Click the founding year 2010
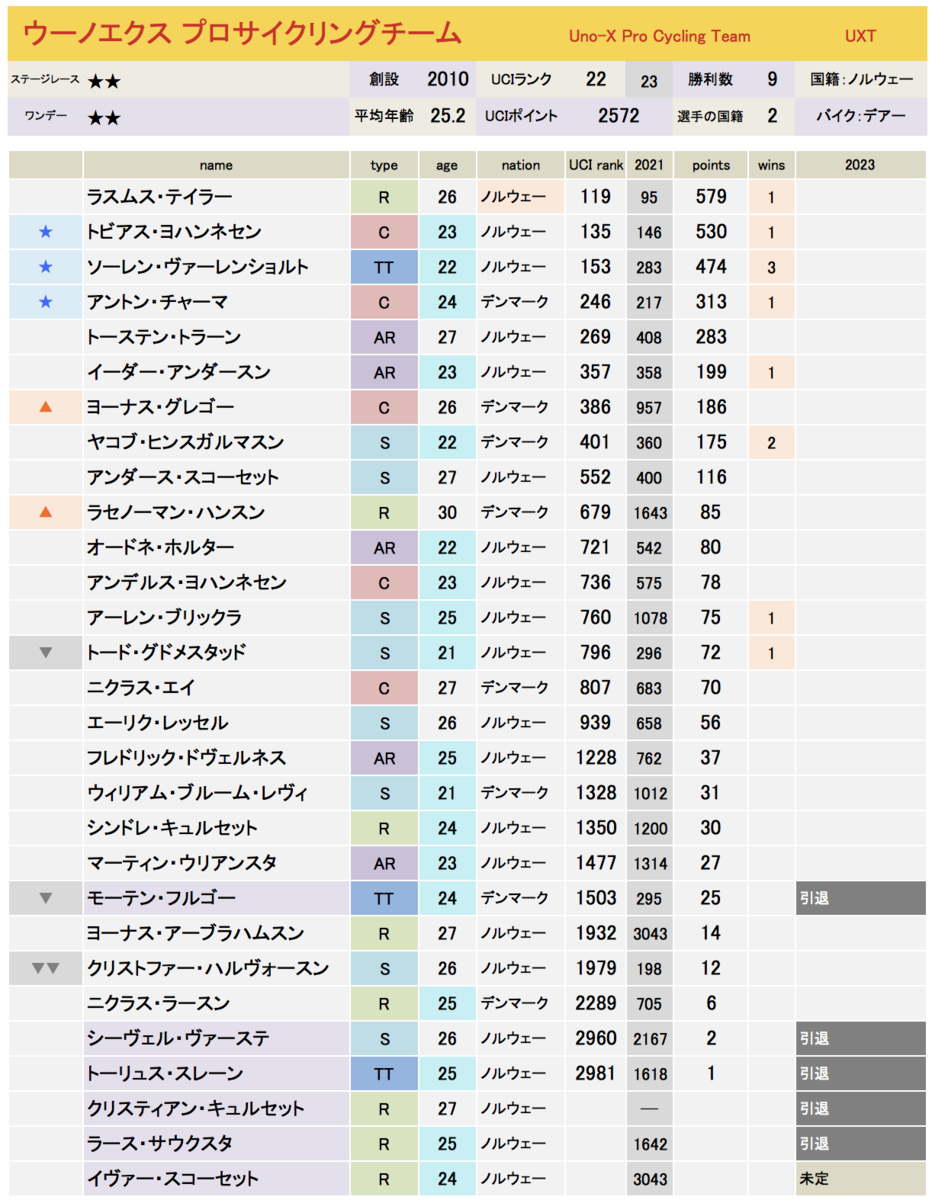Viewport: 932px width, 1200px height. coord(447,80)
